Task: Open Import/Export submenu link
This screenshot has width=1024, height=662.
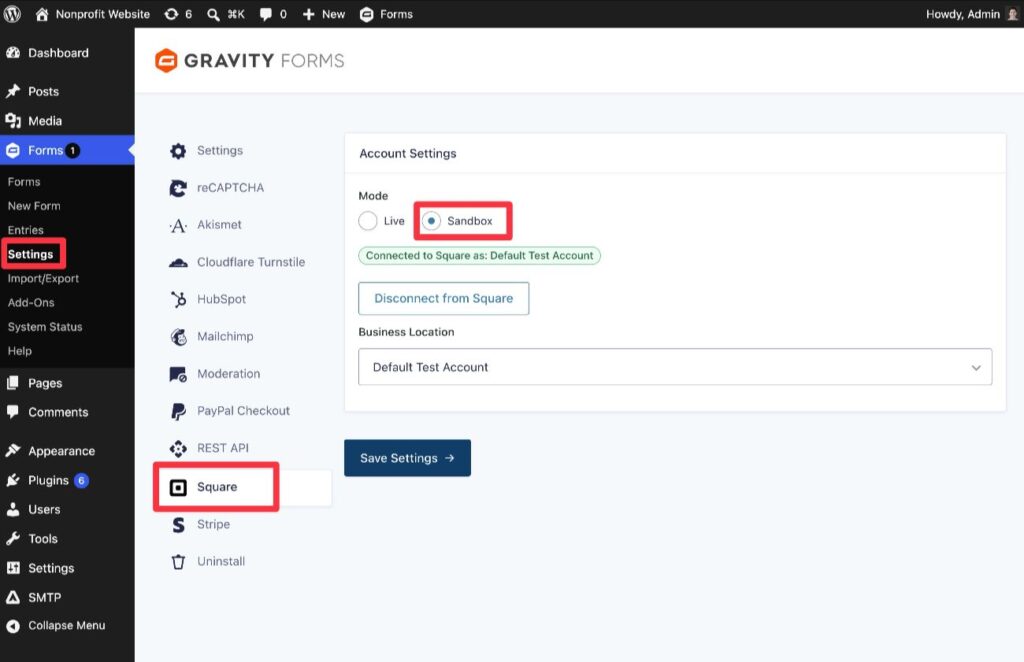Action: (43, 278)
